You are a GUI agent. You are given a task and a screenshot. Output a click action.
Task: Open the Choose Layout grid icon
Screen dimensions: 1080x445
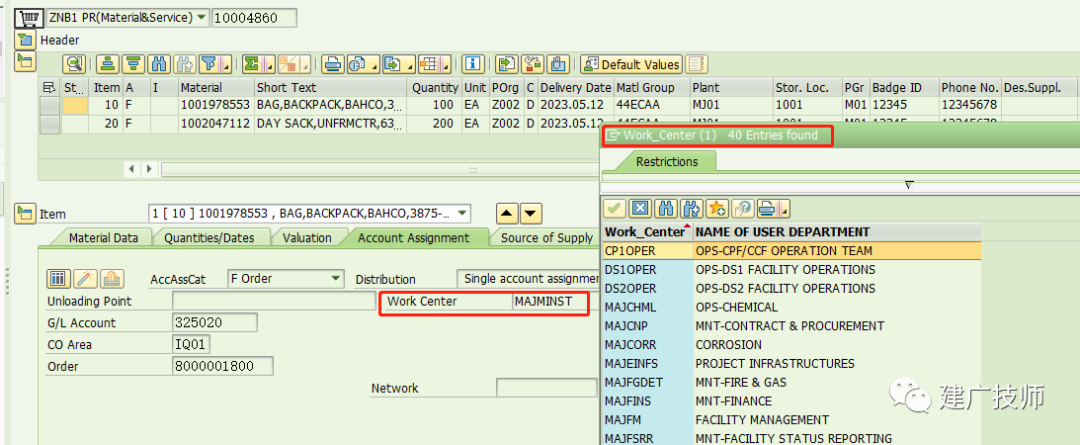430,64
